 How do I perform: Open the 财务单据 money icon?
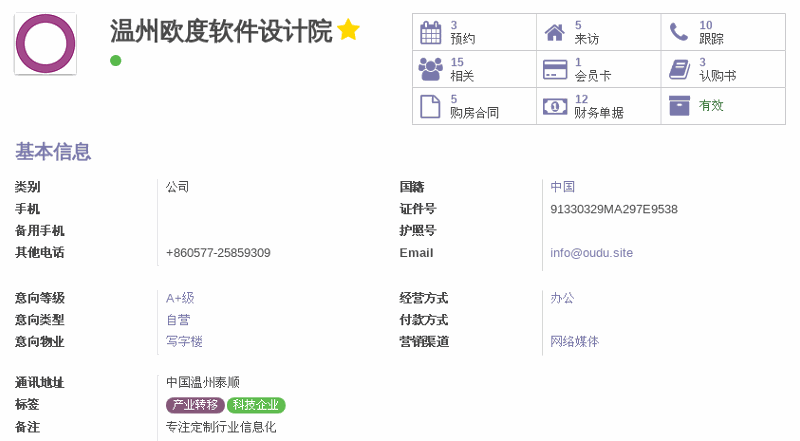pos(554,106)
